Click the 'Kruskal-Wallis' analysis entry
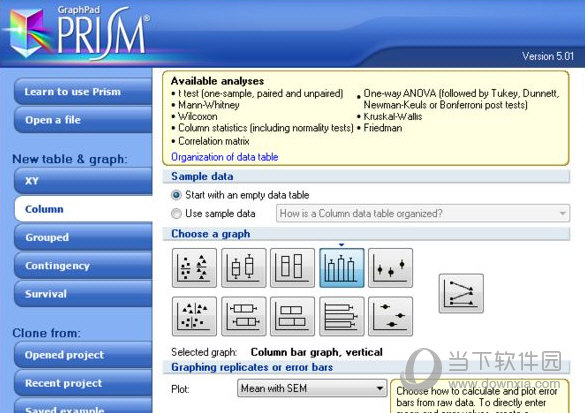The height and width of the screenshot is (413, 585). coord(393,116)
